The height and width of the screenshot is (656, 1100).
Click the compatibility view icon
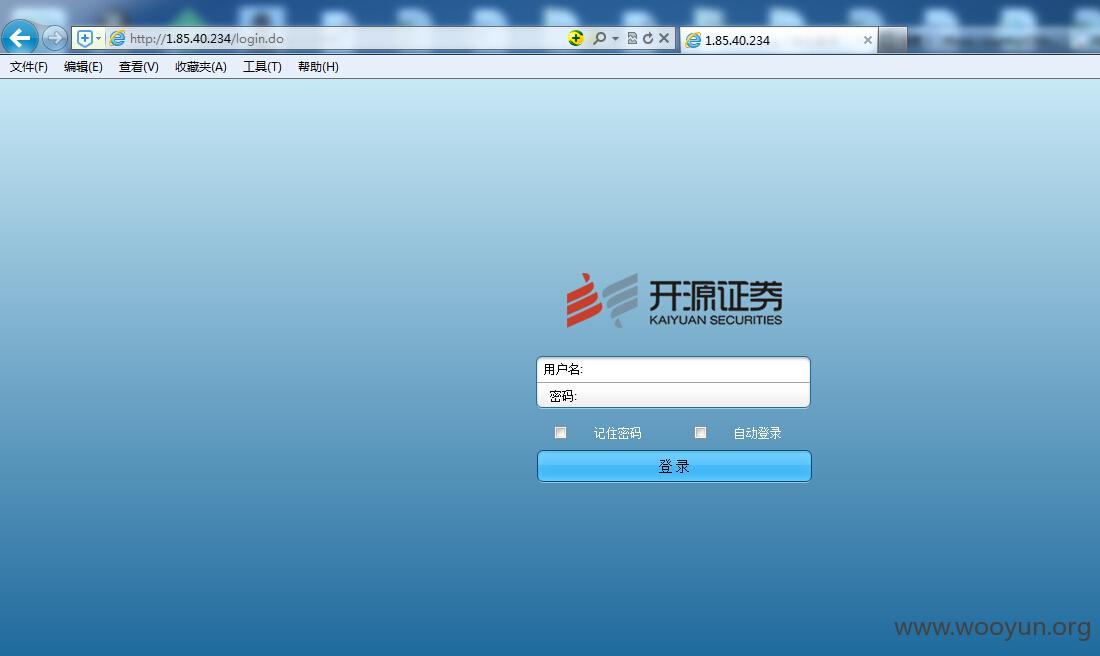[632, 38]
